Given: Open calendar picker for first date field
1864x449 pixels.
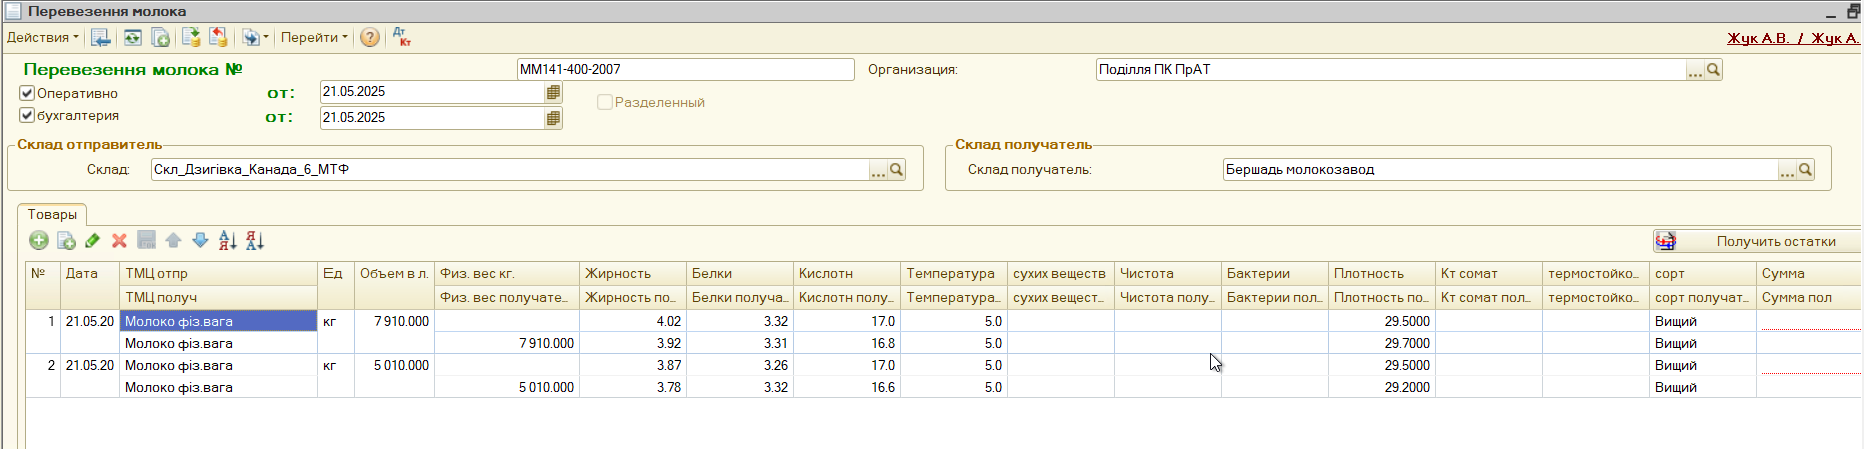Looking at the screenshot, I should pos(553,92).
